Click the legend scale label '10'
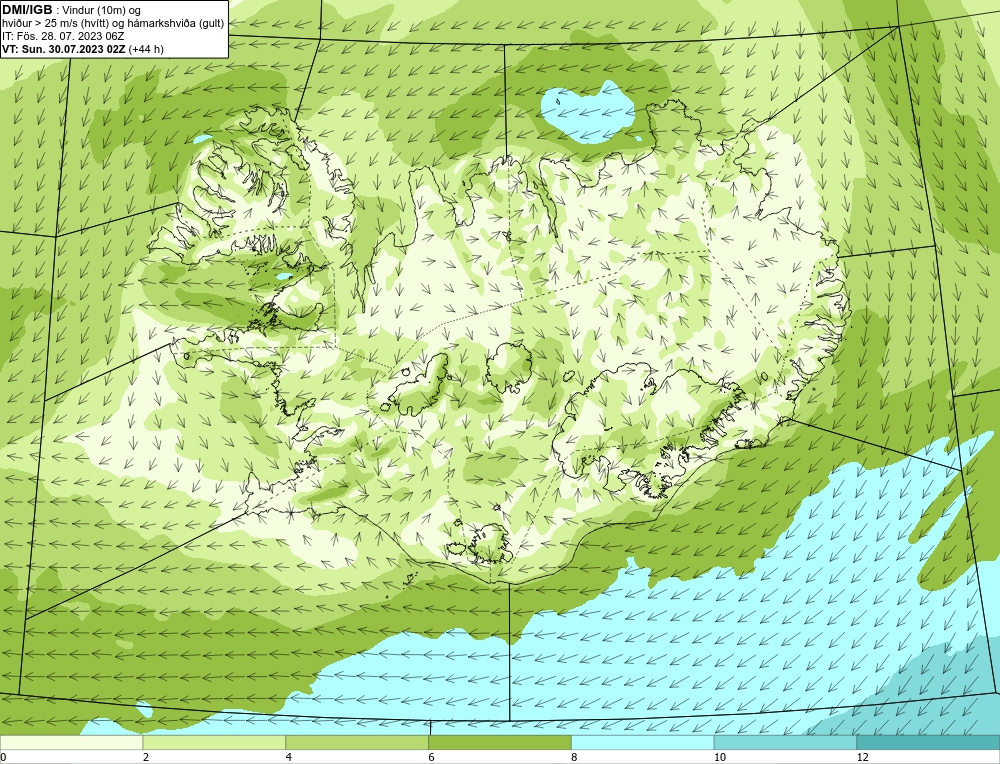This screenshot has width=1000, height=764. (719, 757)
